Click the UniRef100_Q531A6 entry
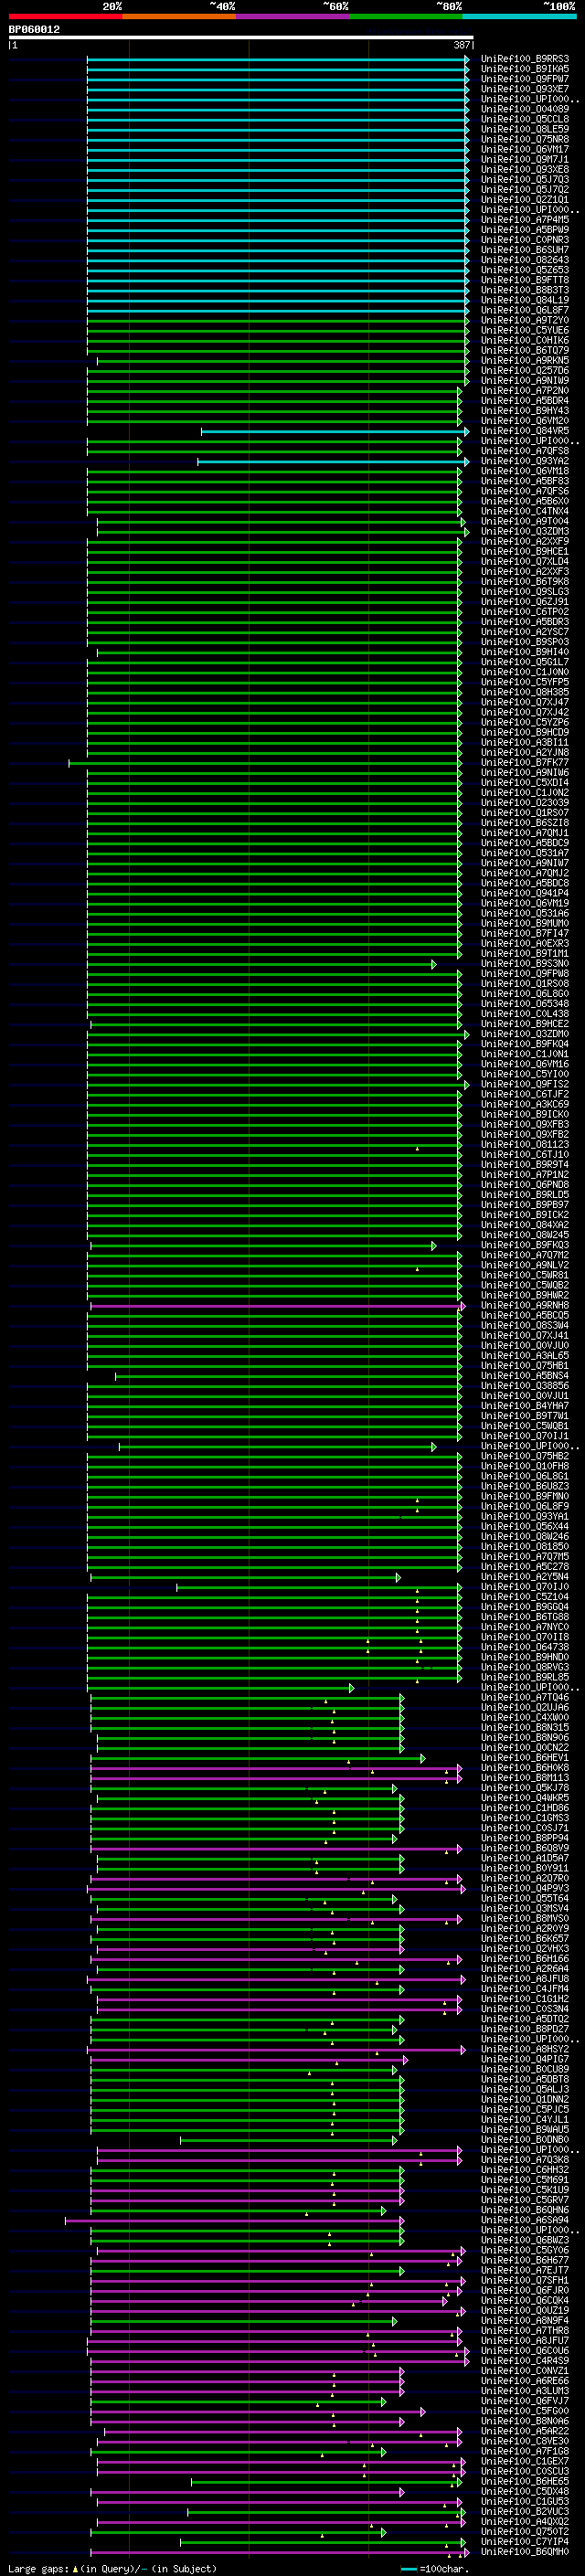585x2576 pixels. click(525, 913)
